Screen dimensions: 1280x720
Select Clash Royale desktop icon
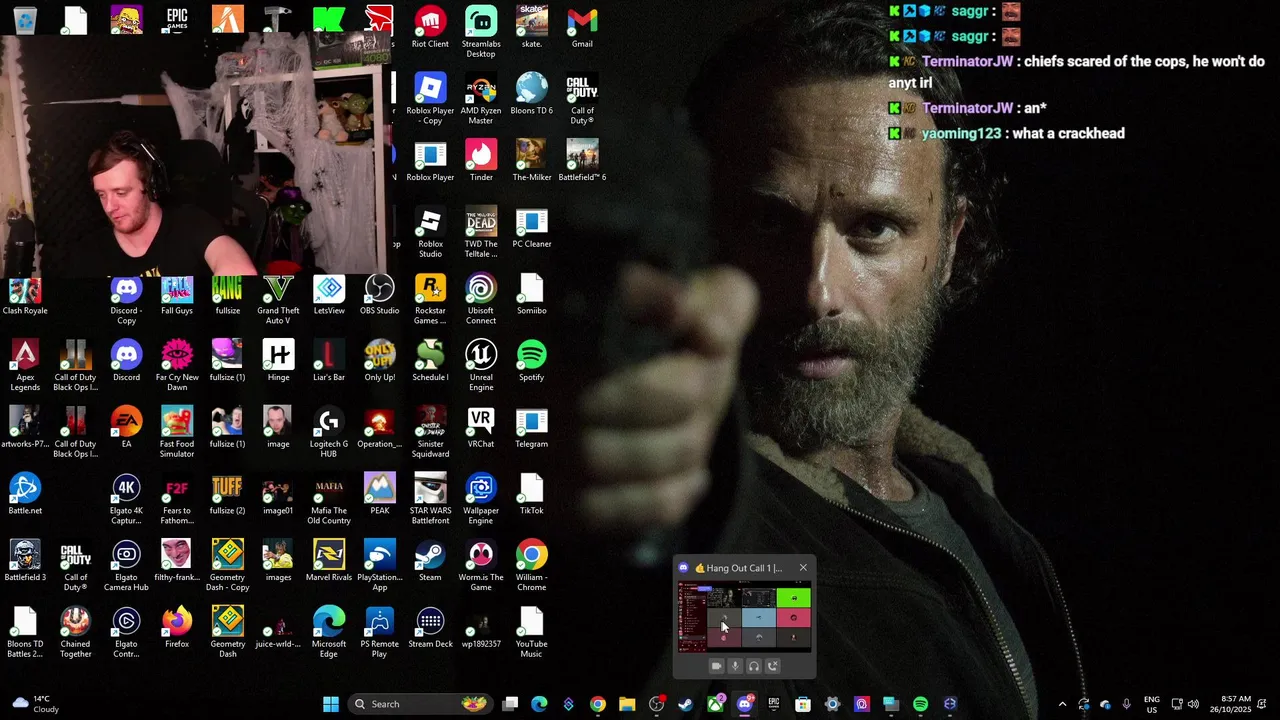[25, 294]
